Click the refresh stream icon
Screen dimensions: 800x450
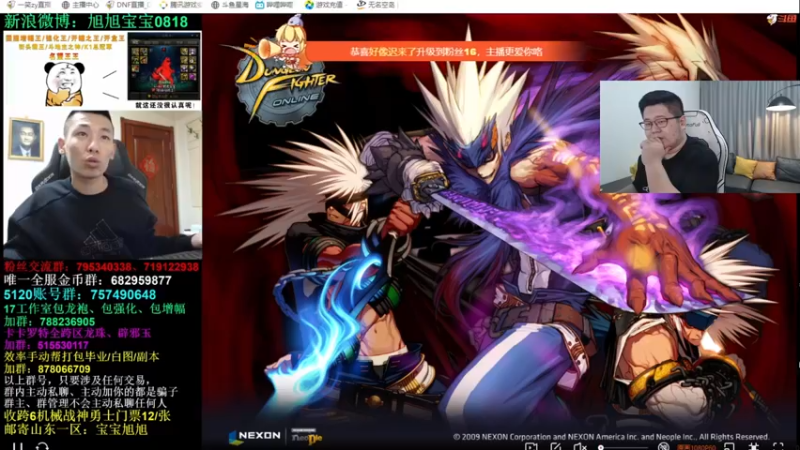(x=42, y=447)
